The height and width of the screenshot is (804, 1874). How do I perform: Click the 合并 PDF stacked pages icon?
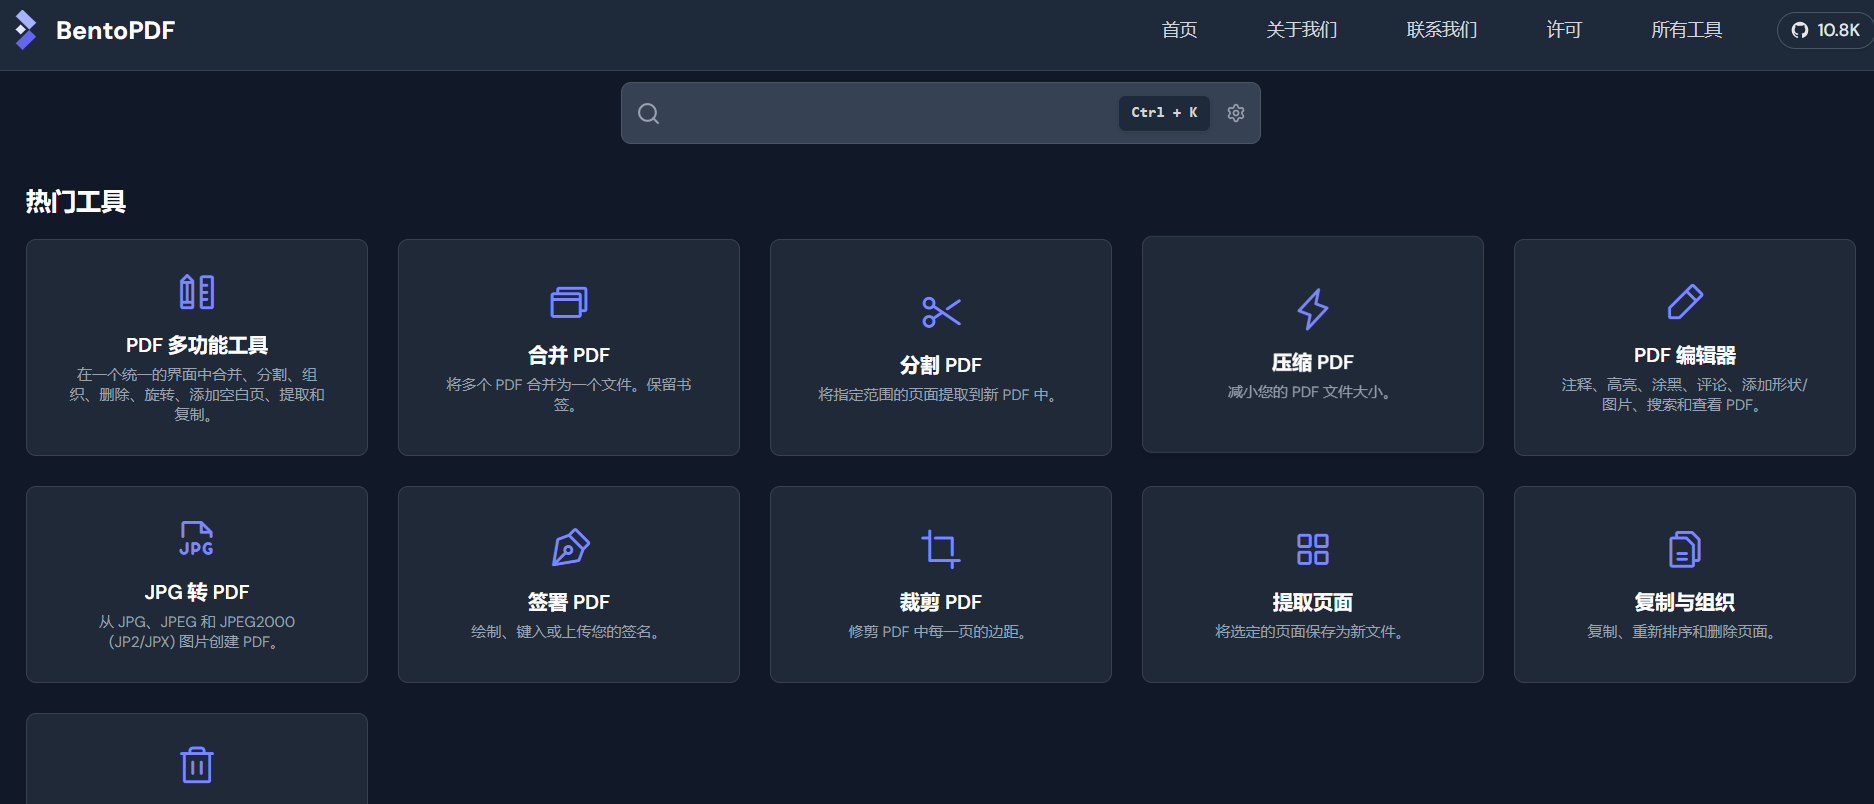569,302
